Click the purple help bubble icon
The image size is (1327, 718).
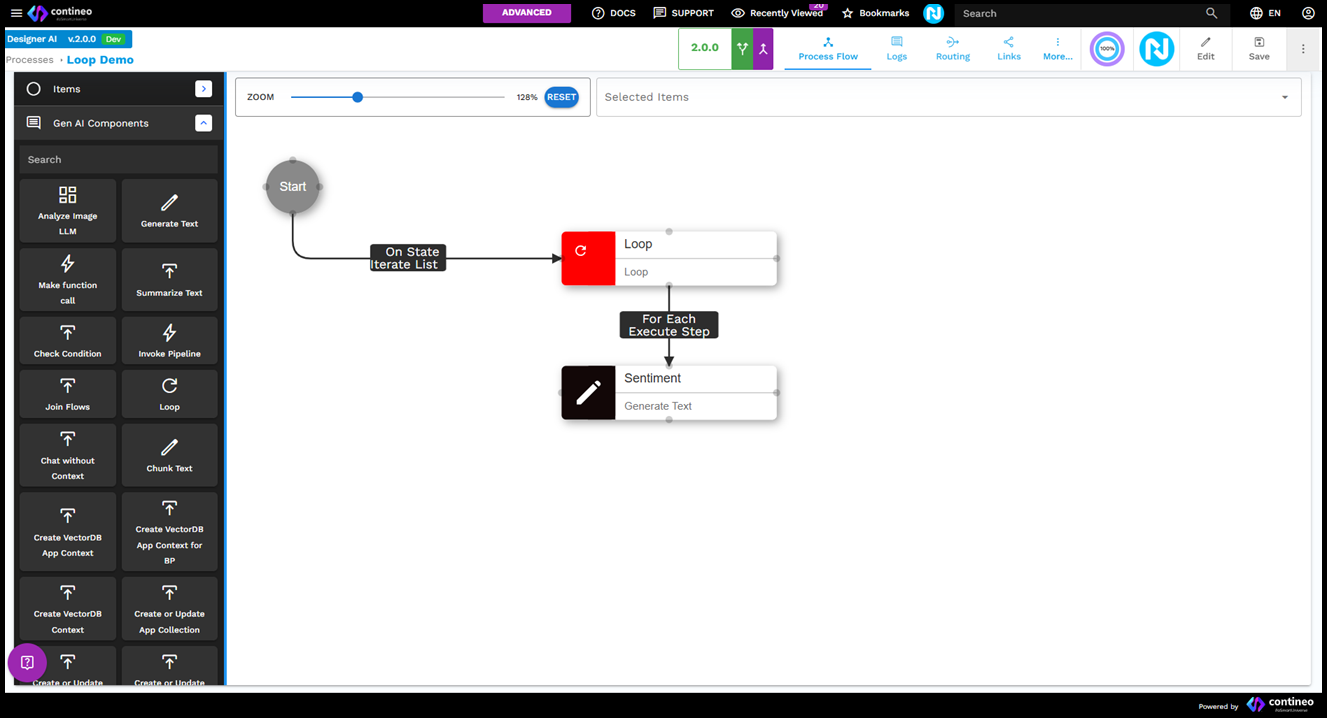(x=27, y=662)
